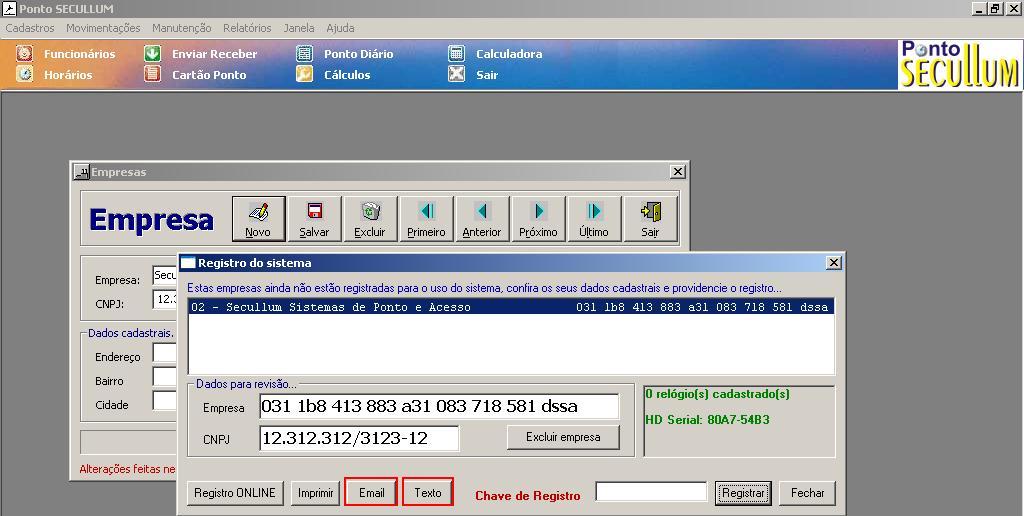Viewport: 1024px width, 516px height.
Task: Close Registro do sistema dialog
Action: point(834,263)
